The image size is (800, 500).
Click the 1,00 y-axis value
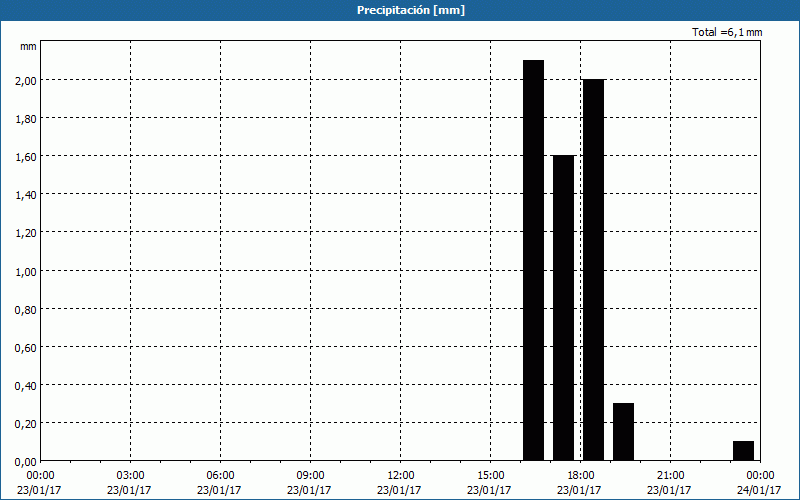[26, 271]
